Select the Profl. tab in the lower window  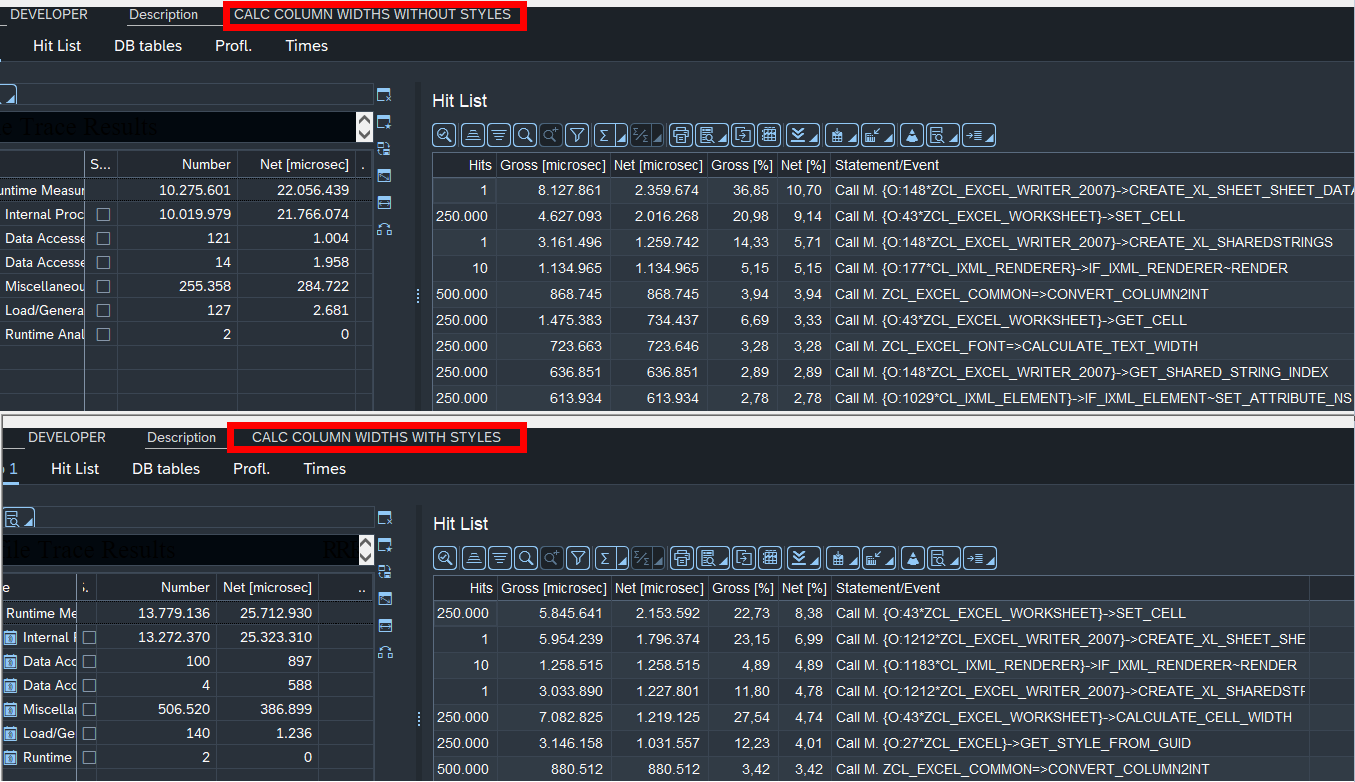point(252,469)
